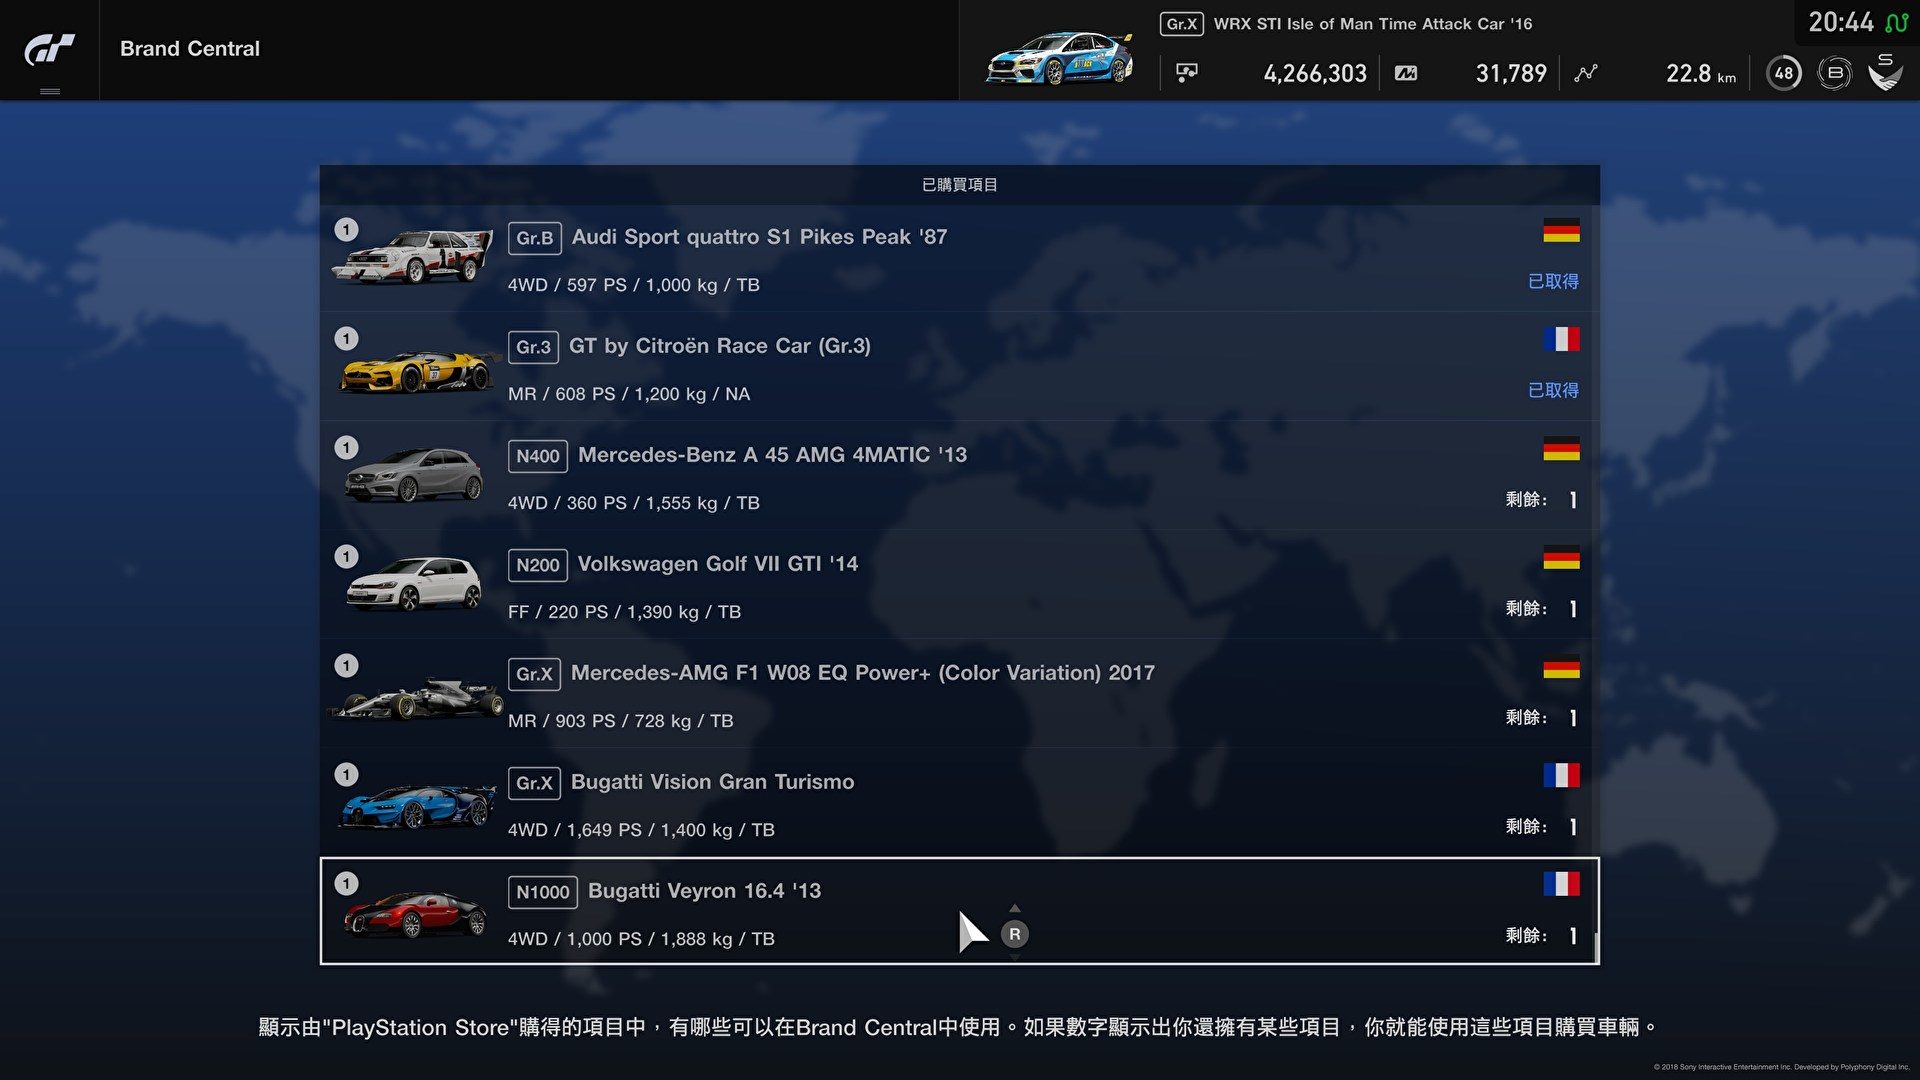Click the Gr.B class tag on Audi row

pyautogui.click(x=534, y=238)
